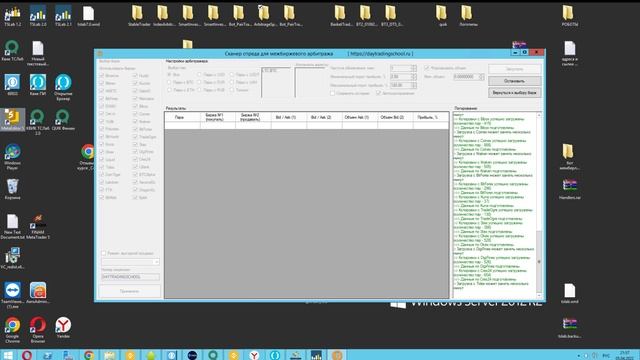Toggle the Kucoin exchange checkbox
640x360 pixels.
[135, 83]
